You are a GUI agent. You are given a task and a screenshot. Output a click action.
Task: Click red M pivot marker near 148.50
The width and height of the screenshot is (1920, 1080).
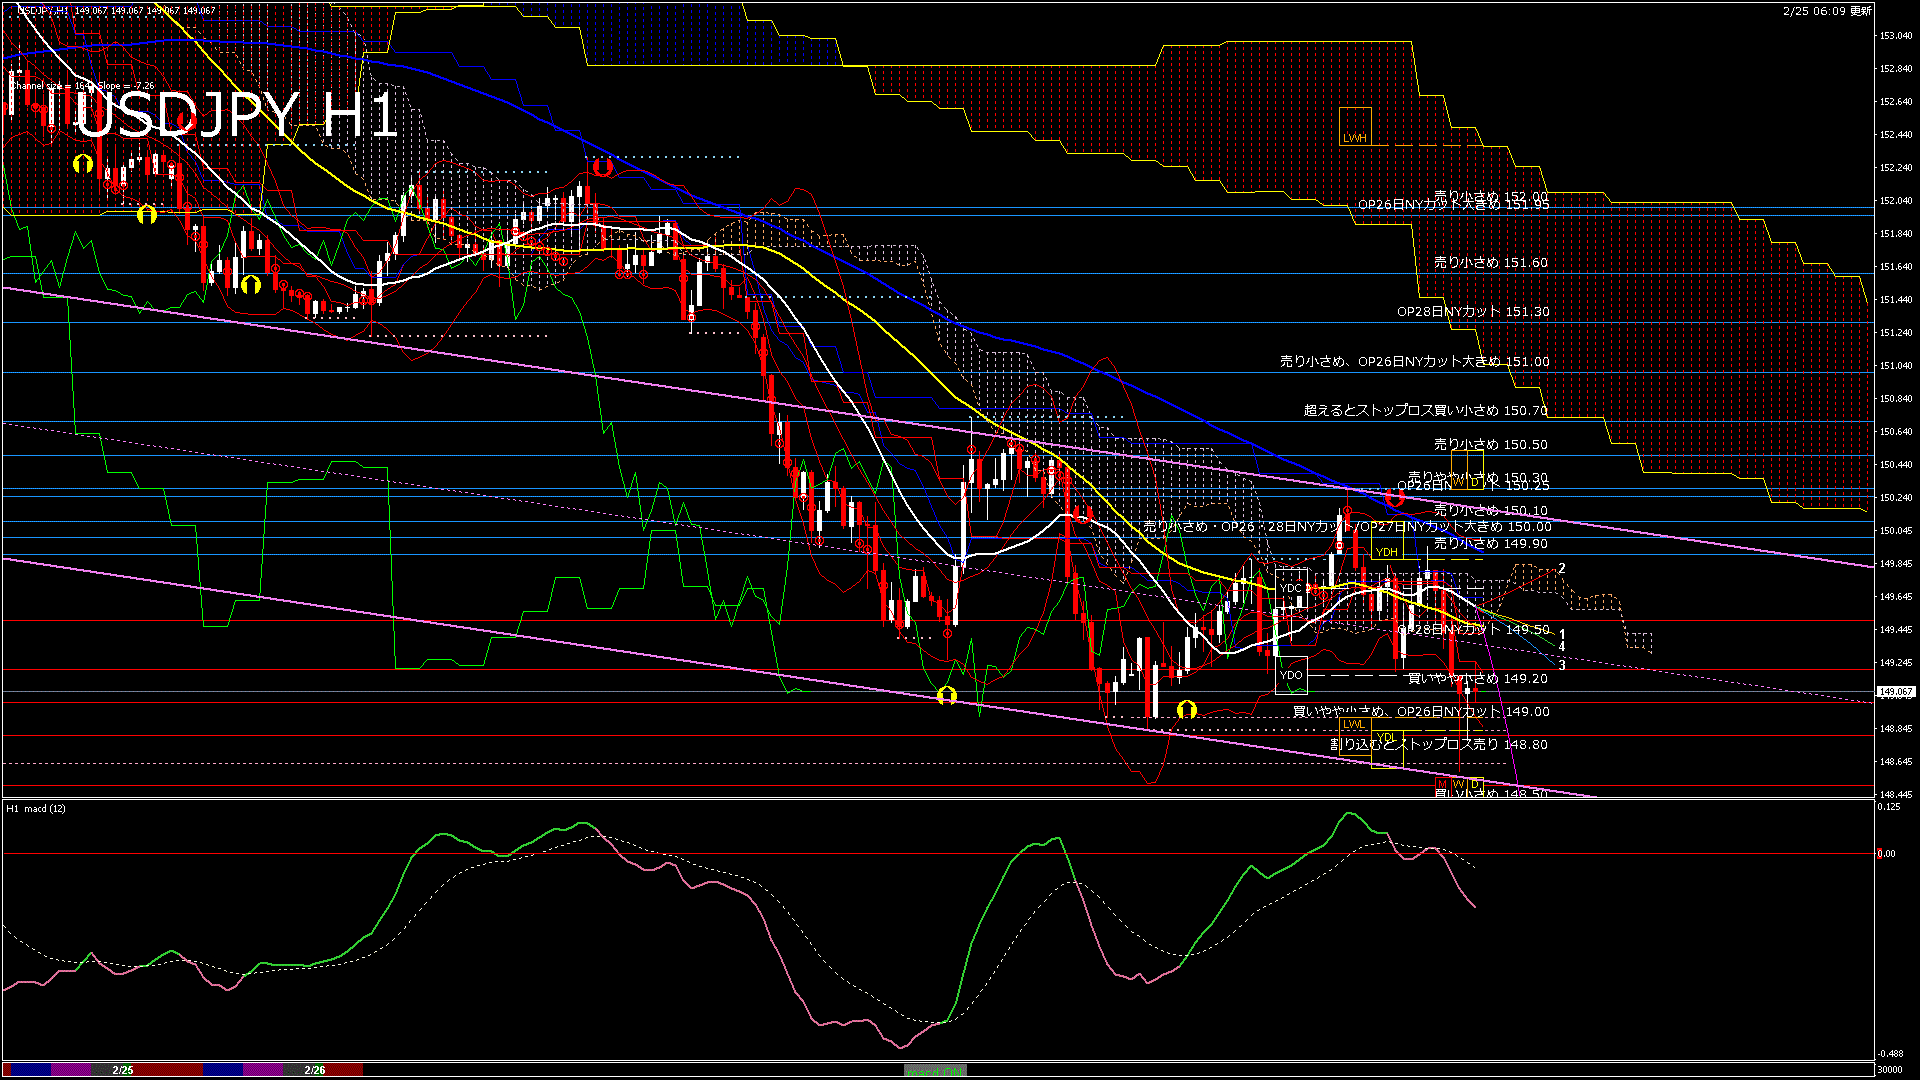1441,783
